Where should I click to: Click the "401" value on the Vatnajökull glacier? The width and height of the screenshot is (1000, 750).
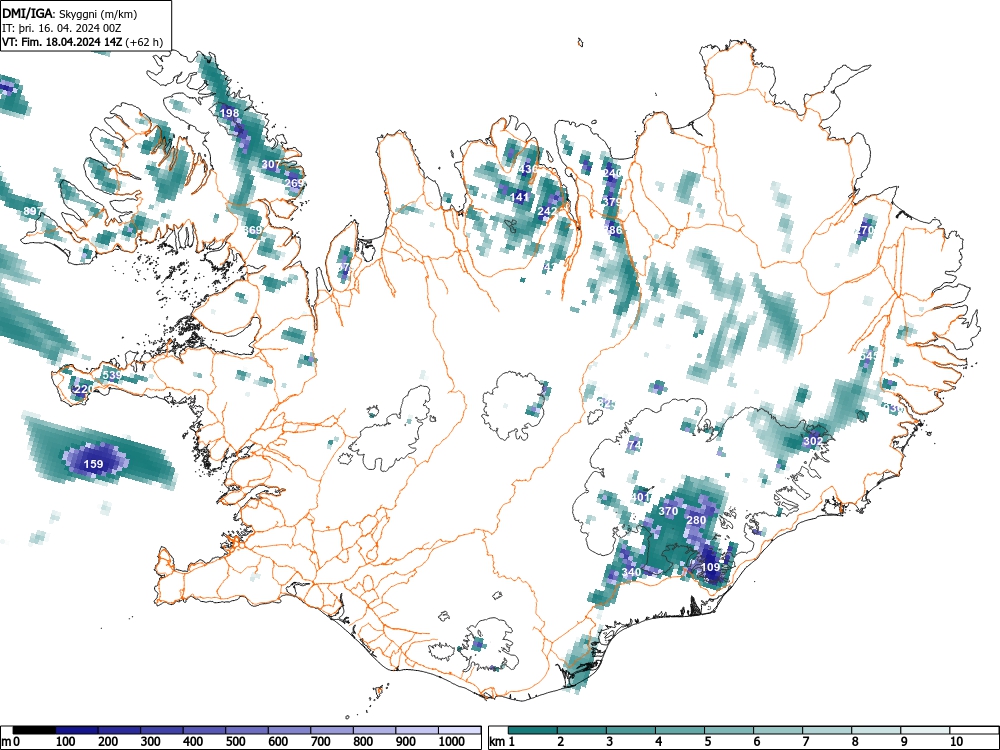pyautogui.click(x=640, y=497)
